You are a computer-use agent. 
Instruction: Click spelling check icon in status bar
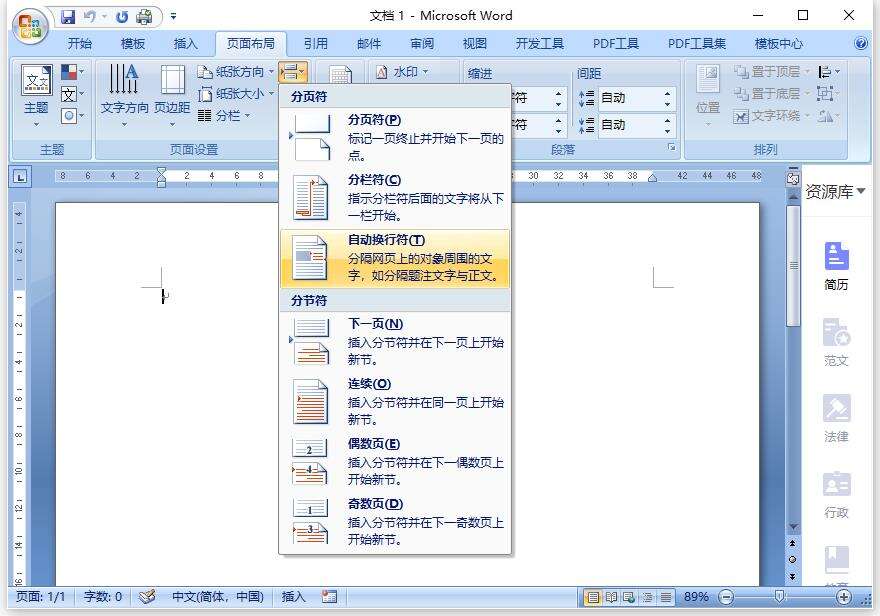(x=146, y=597)
